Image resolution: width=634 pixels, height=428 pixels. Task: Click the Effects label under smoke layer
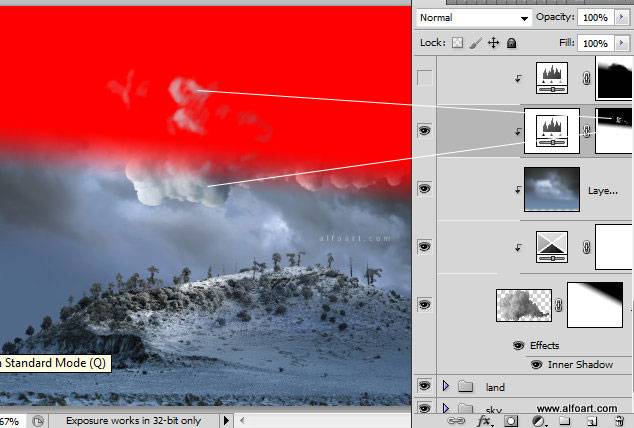coord(544,346)
